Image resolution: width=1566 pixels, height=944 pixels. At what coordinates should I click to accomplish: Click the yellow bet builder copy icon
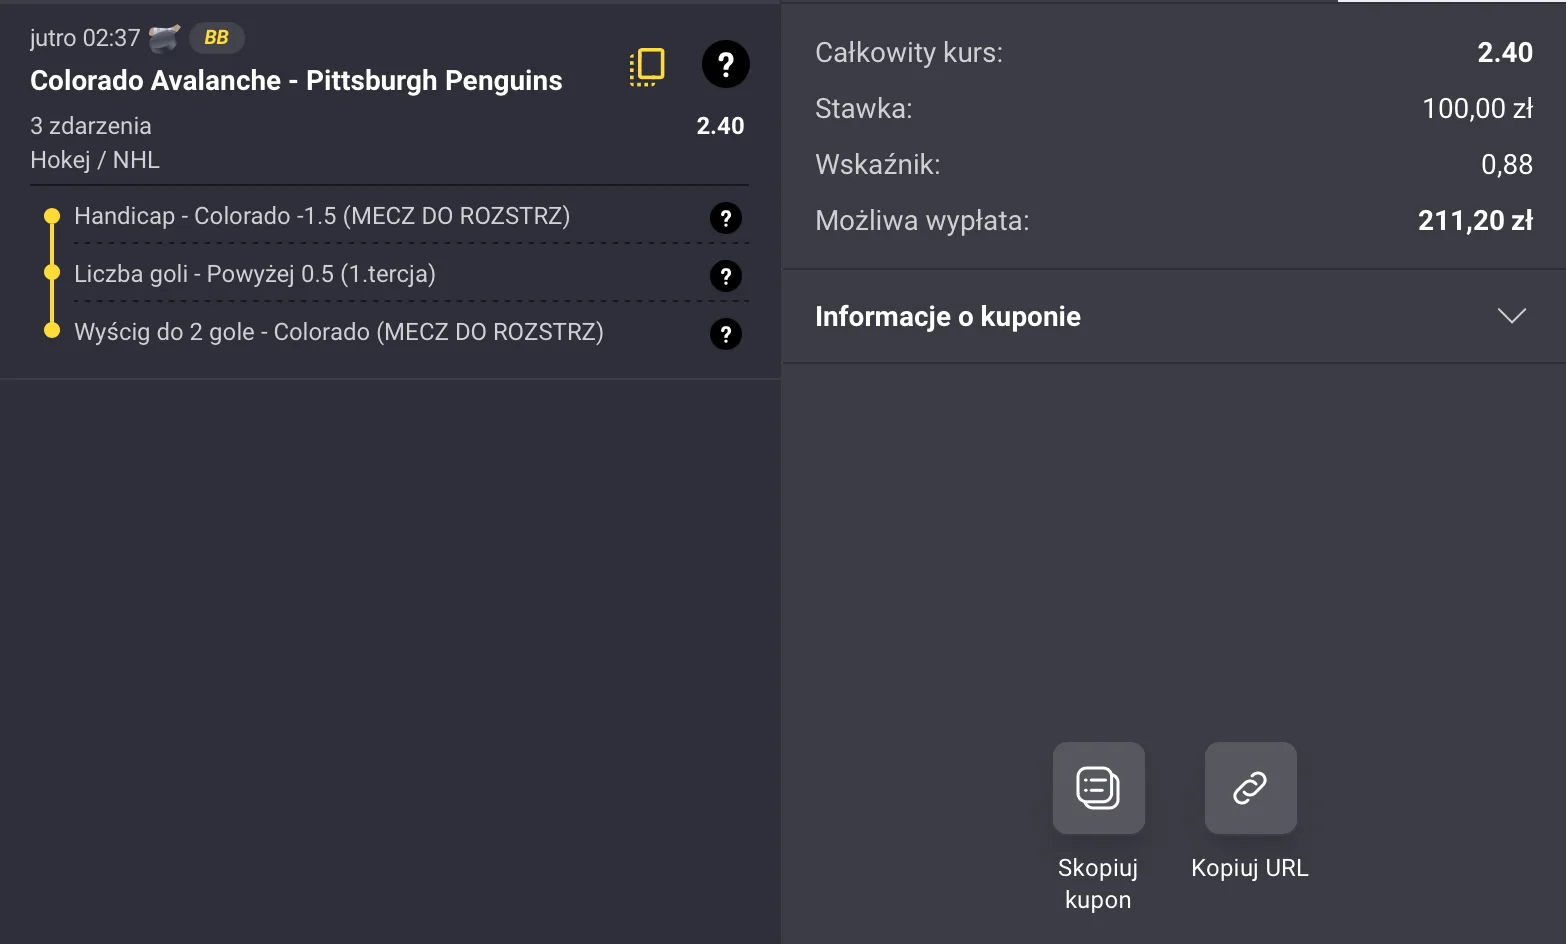(x=647, y=66)
